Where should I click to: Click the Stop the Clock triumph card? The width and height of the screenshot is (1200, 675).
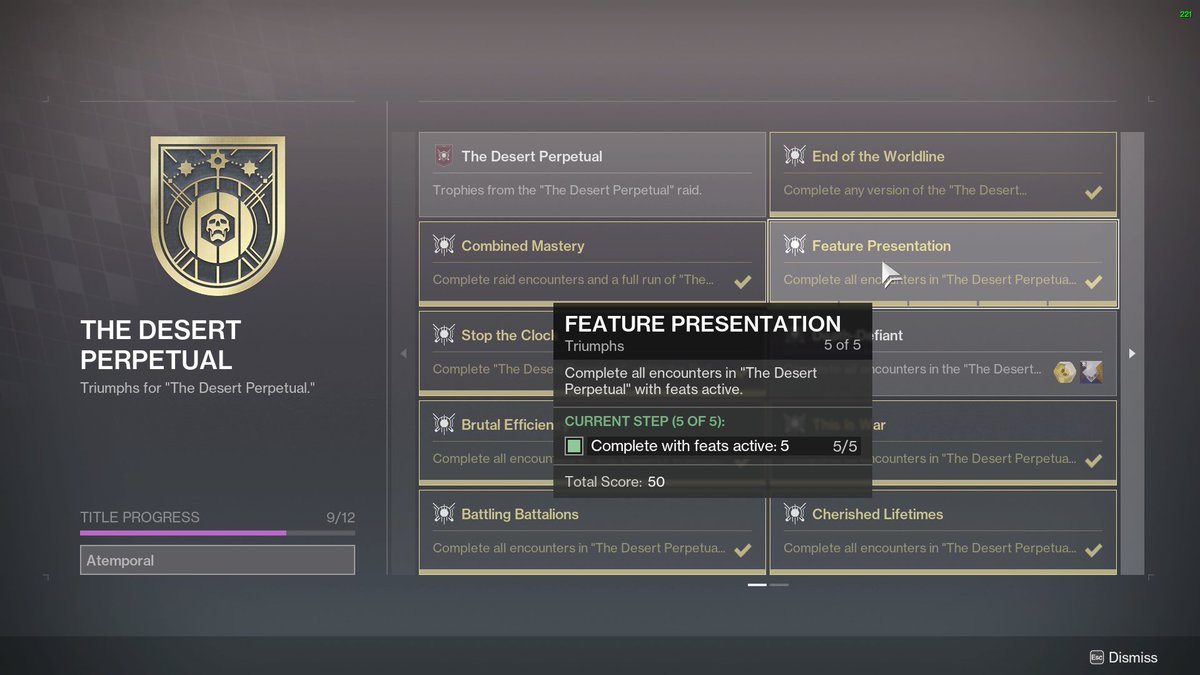486,353
